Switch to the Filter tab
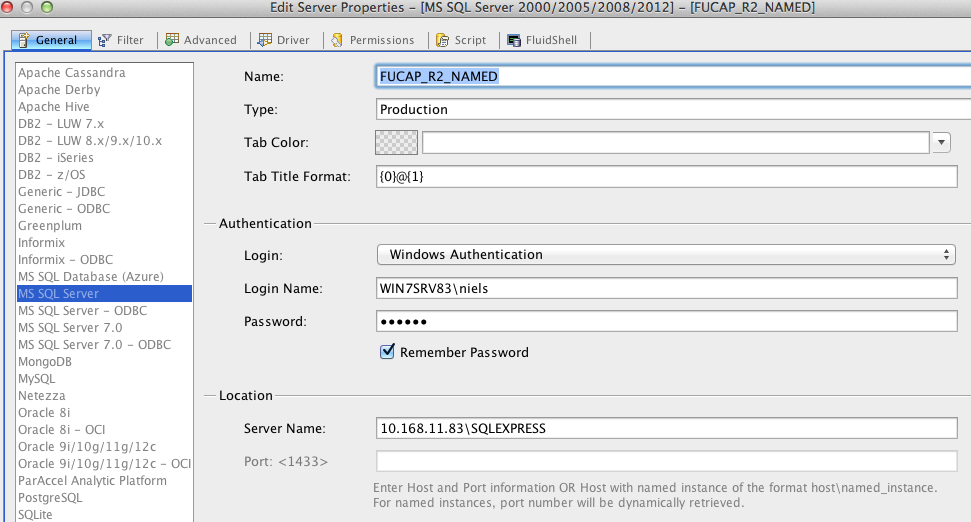The width and height of the screenshot is (971, 522). 121,40
